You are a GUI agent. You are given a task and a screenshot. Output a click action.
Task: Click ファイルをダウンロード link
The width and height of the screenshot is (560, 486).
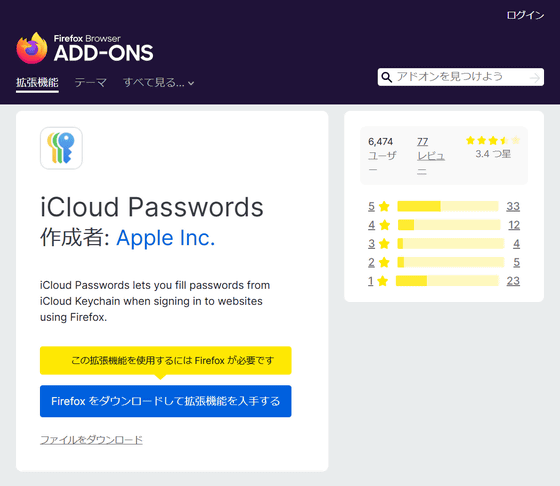click(91, 440)
